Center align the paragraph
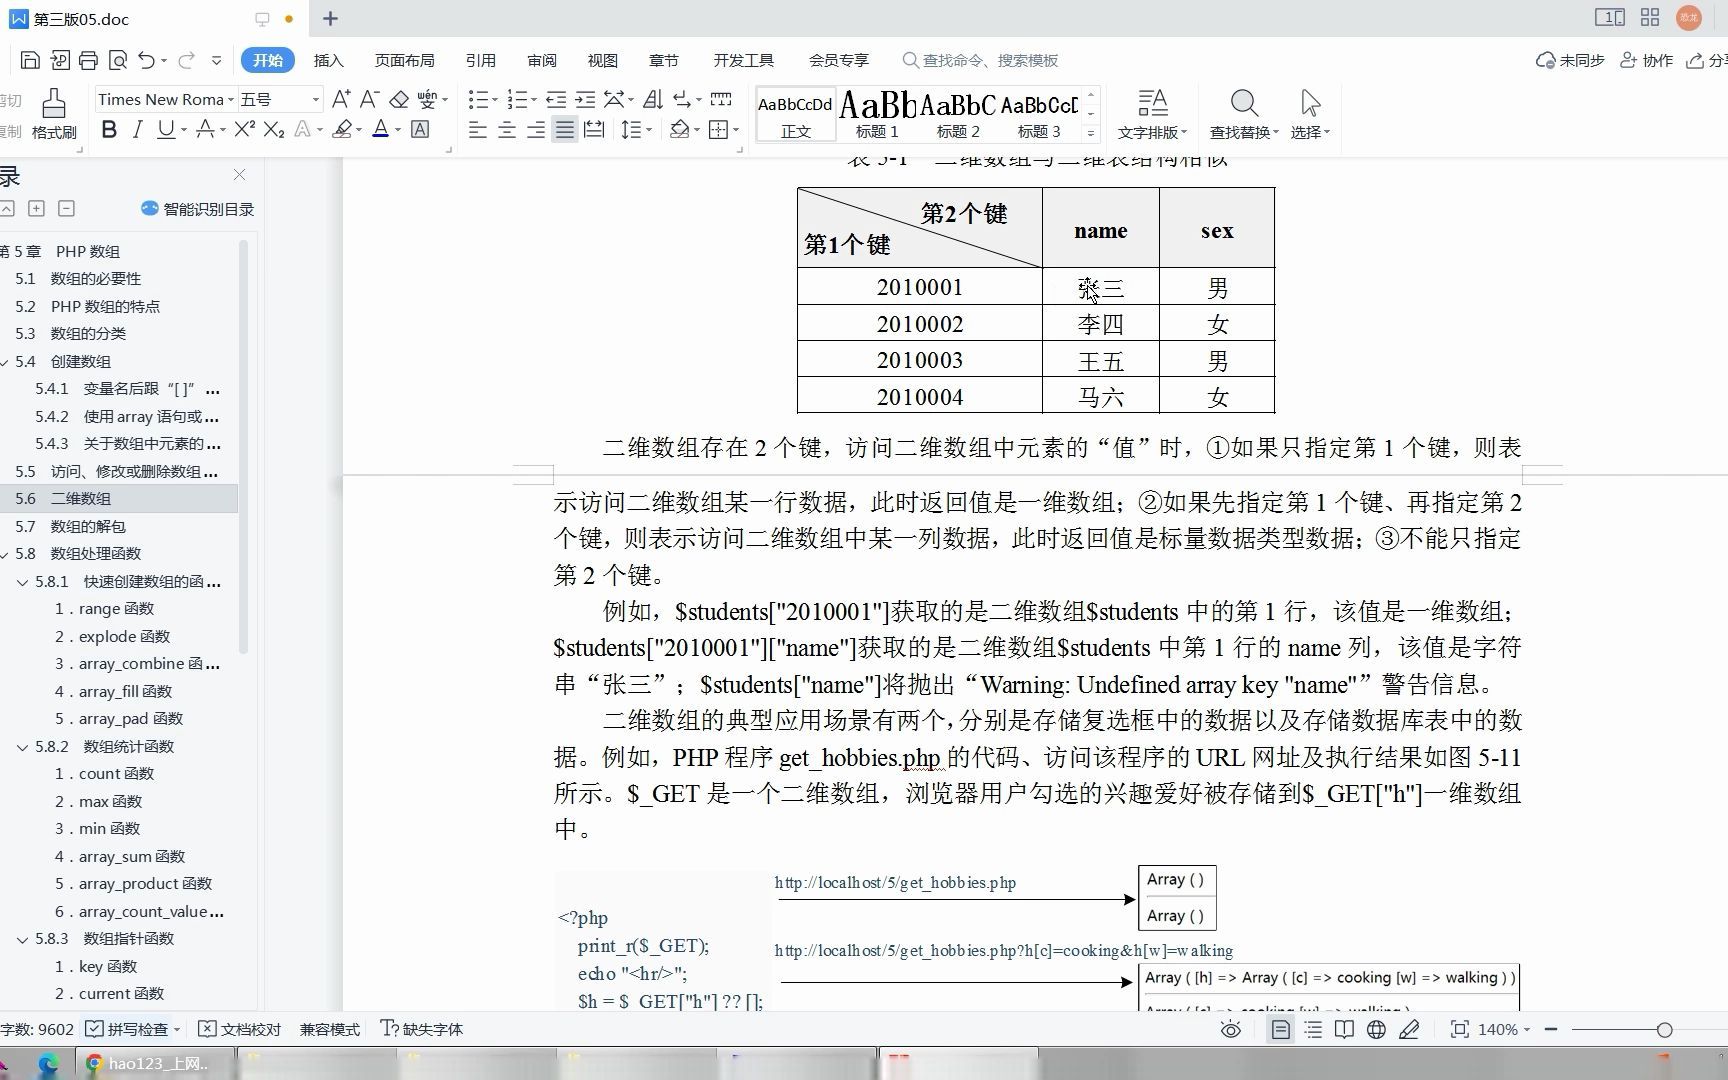 coord(507,130)
